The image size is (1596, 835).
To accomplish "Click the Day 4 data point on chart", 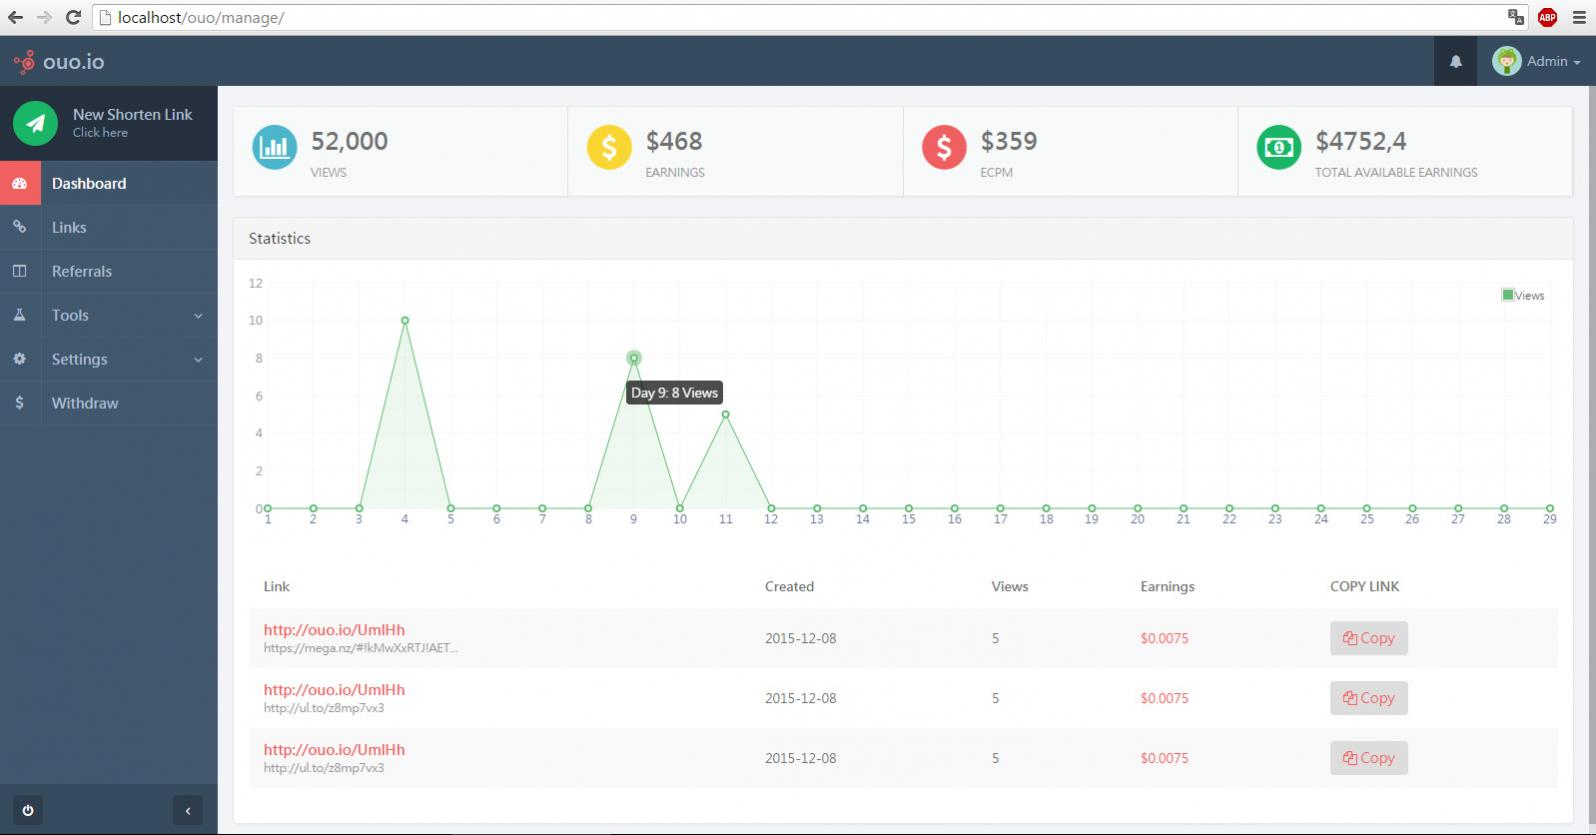I will pyautogui.click(x=405, y=320).
